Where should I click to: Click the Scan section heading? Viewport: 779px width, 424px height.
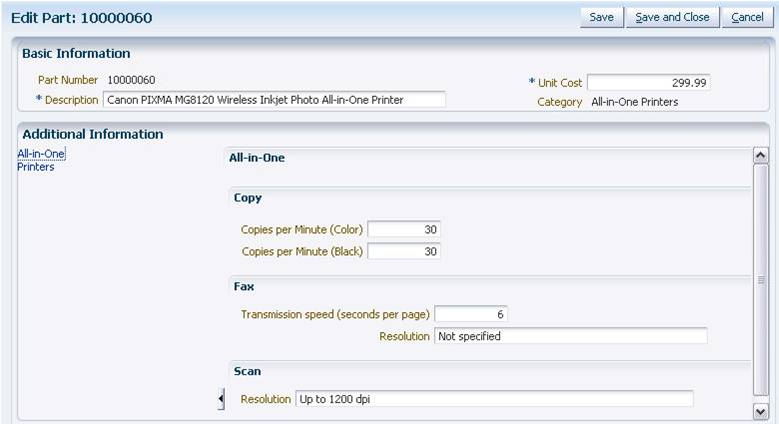pos(247,371)
